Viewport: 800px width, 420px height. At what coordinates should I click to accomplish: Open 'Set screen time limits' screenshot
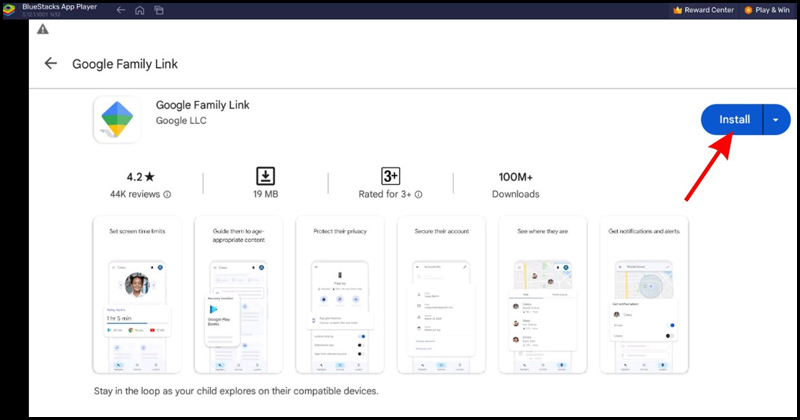click(x=137, y=295)
